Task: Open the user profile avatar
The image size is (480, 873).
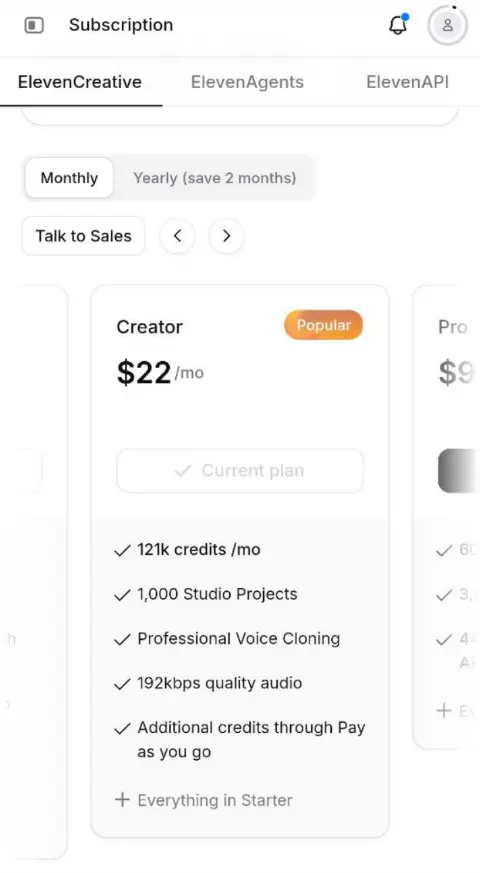Action: coord(447,25)
